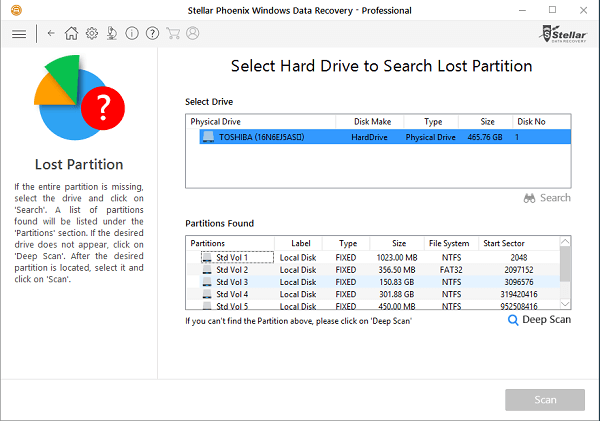Viewport: 600px width, 421px height.
Task: Go to the Home screen icon
Action: coord(71,33)
